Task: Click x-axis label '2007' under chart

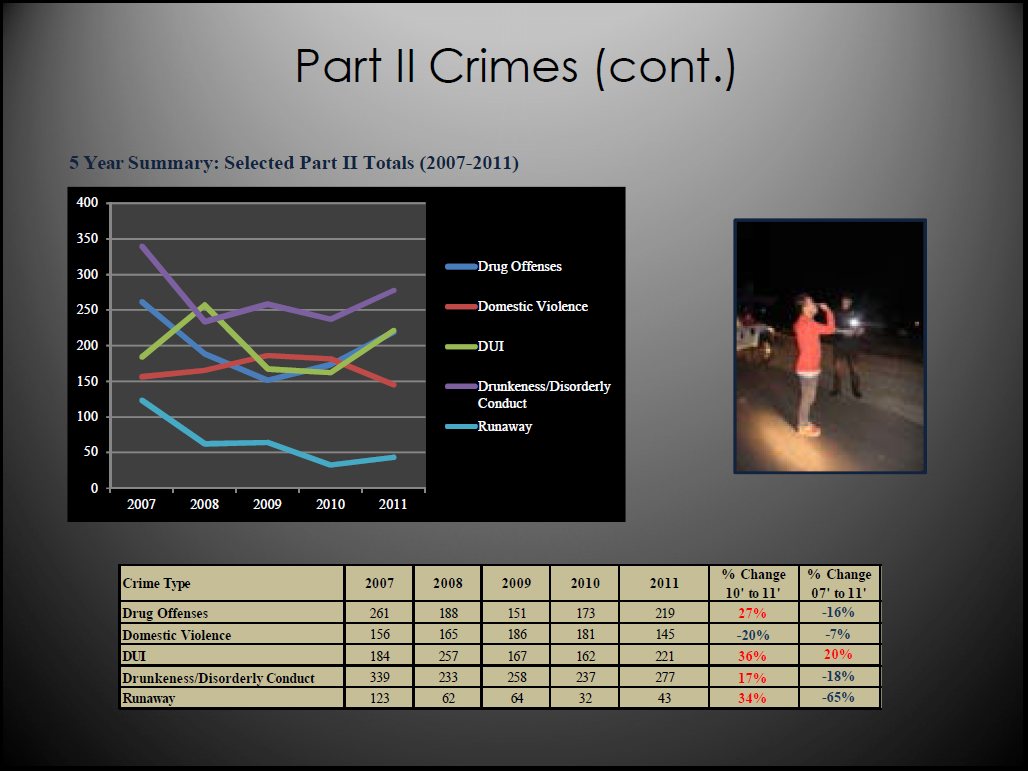Action: click(141, 504)
